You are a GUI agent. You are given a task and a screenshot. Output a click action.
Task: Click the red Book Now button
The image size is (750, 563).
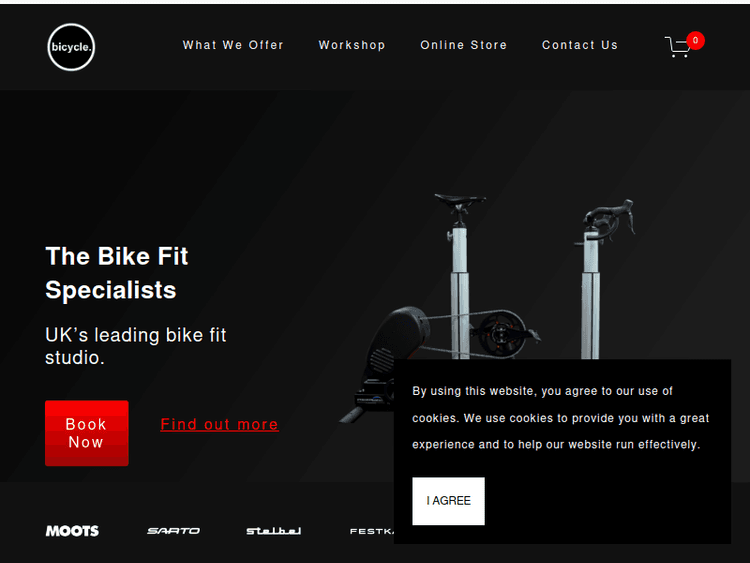tap(87, 433)
